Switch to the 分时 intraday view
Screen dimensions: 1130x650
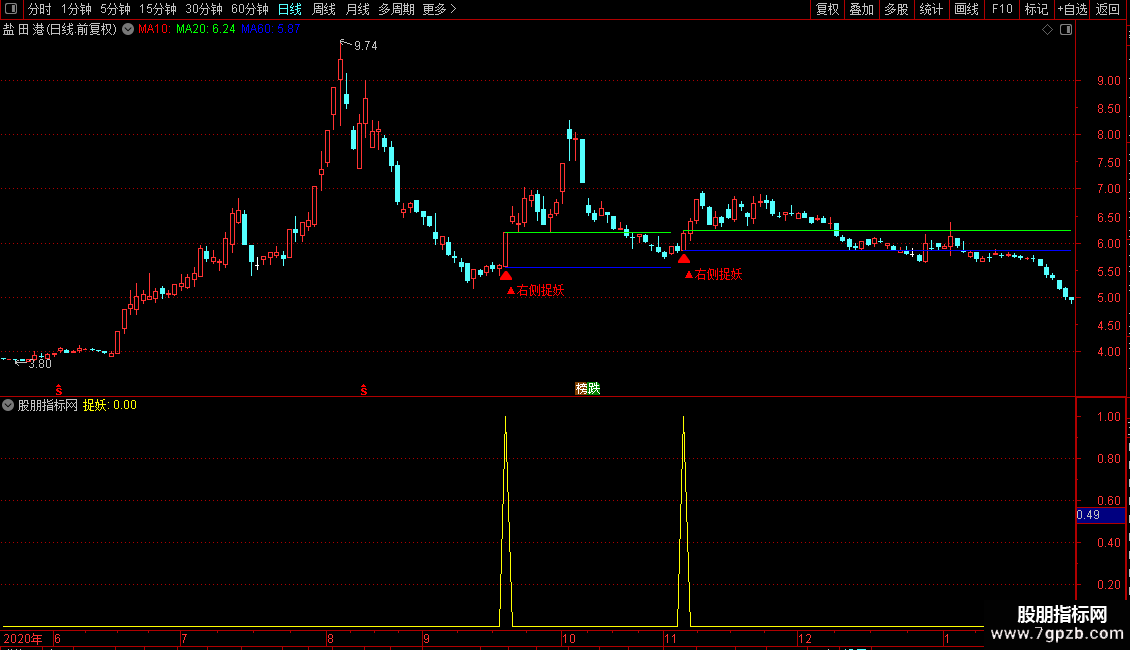point(40,9)
